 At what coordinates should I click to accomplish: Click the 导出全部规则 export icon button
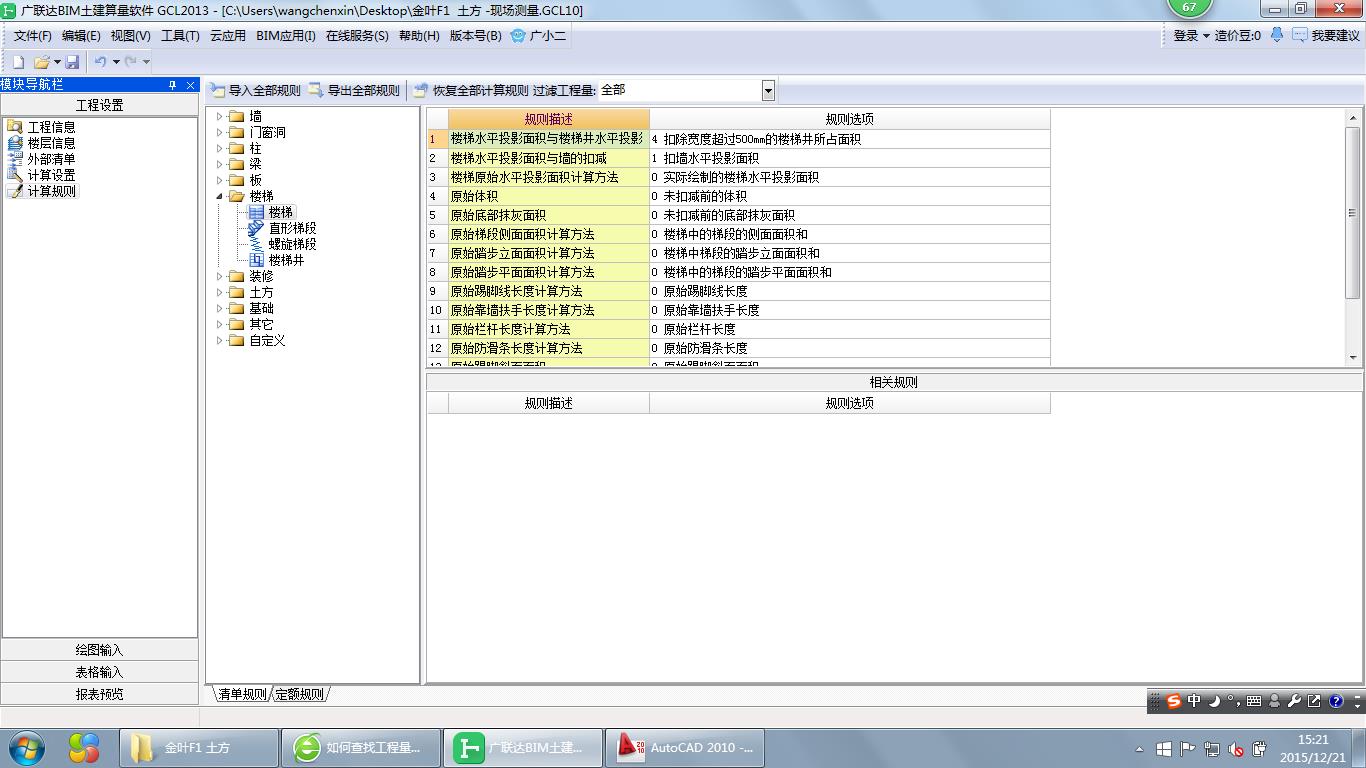coord(354,90)
